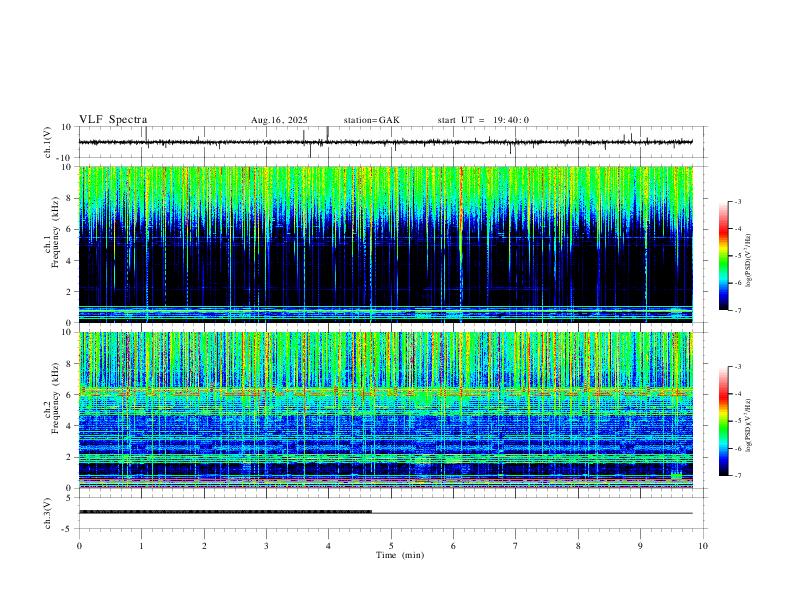Click the "ch.1(V)" waveform axis label
This screenshot has width=792, height=612.
(x=48, y=142)
